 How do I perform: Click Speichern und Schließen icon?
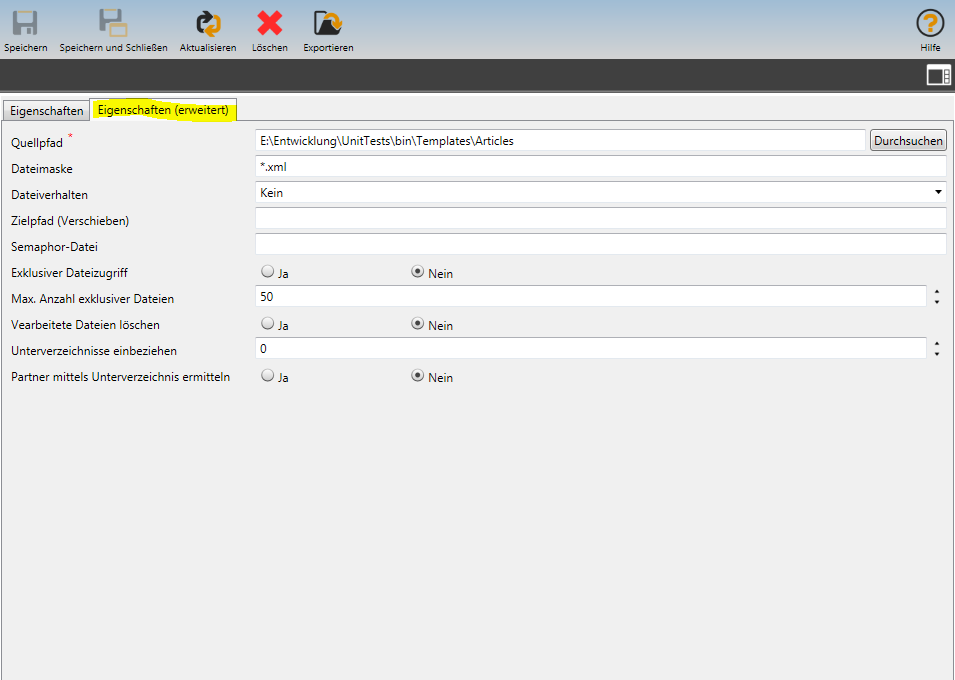(x=113, y=24)
